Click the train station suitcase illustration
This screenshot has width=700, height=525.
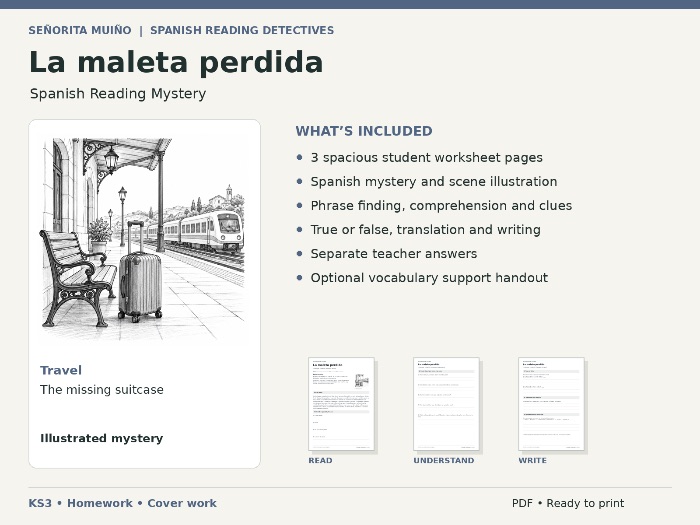(143, 239)
